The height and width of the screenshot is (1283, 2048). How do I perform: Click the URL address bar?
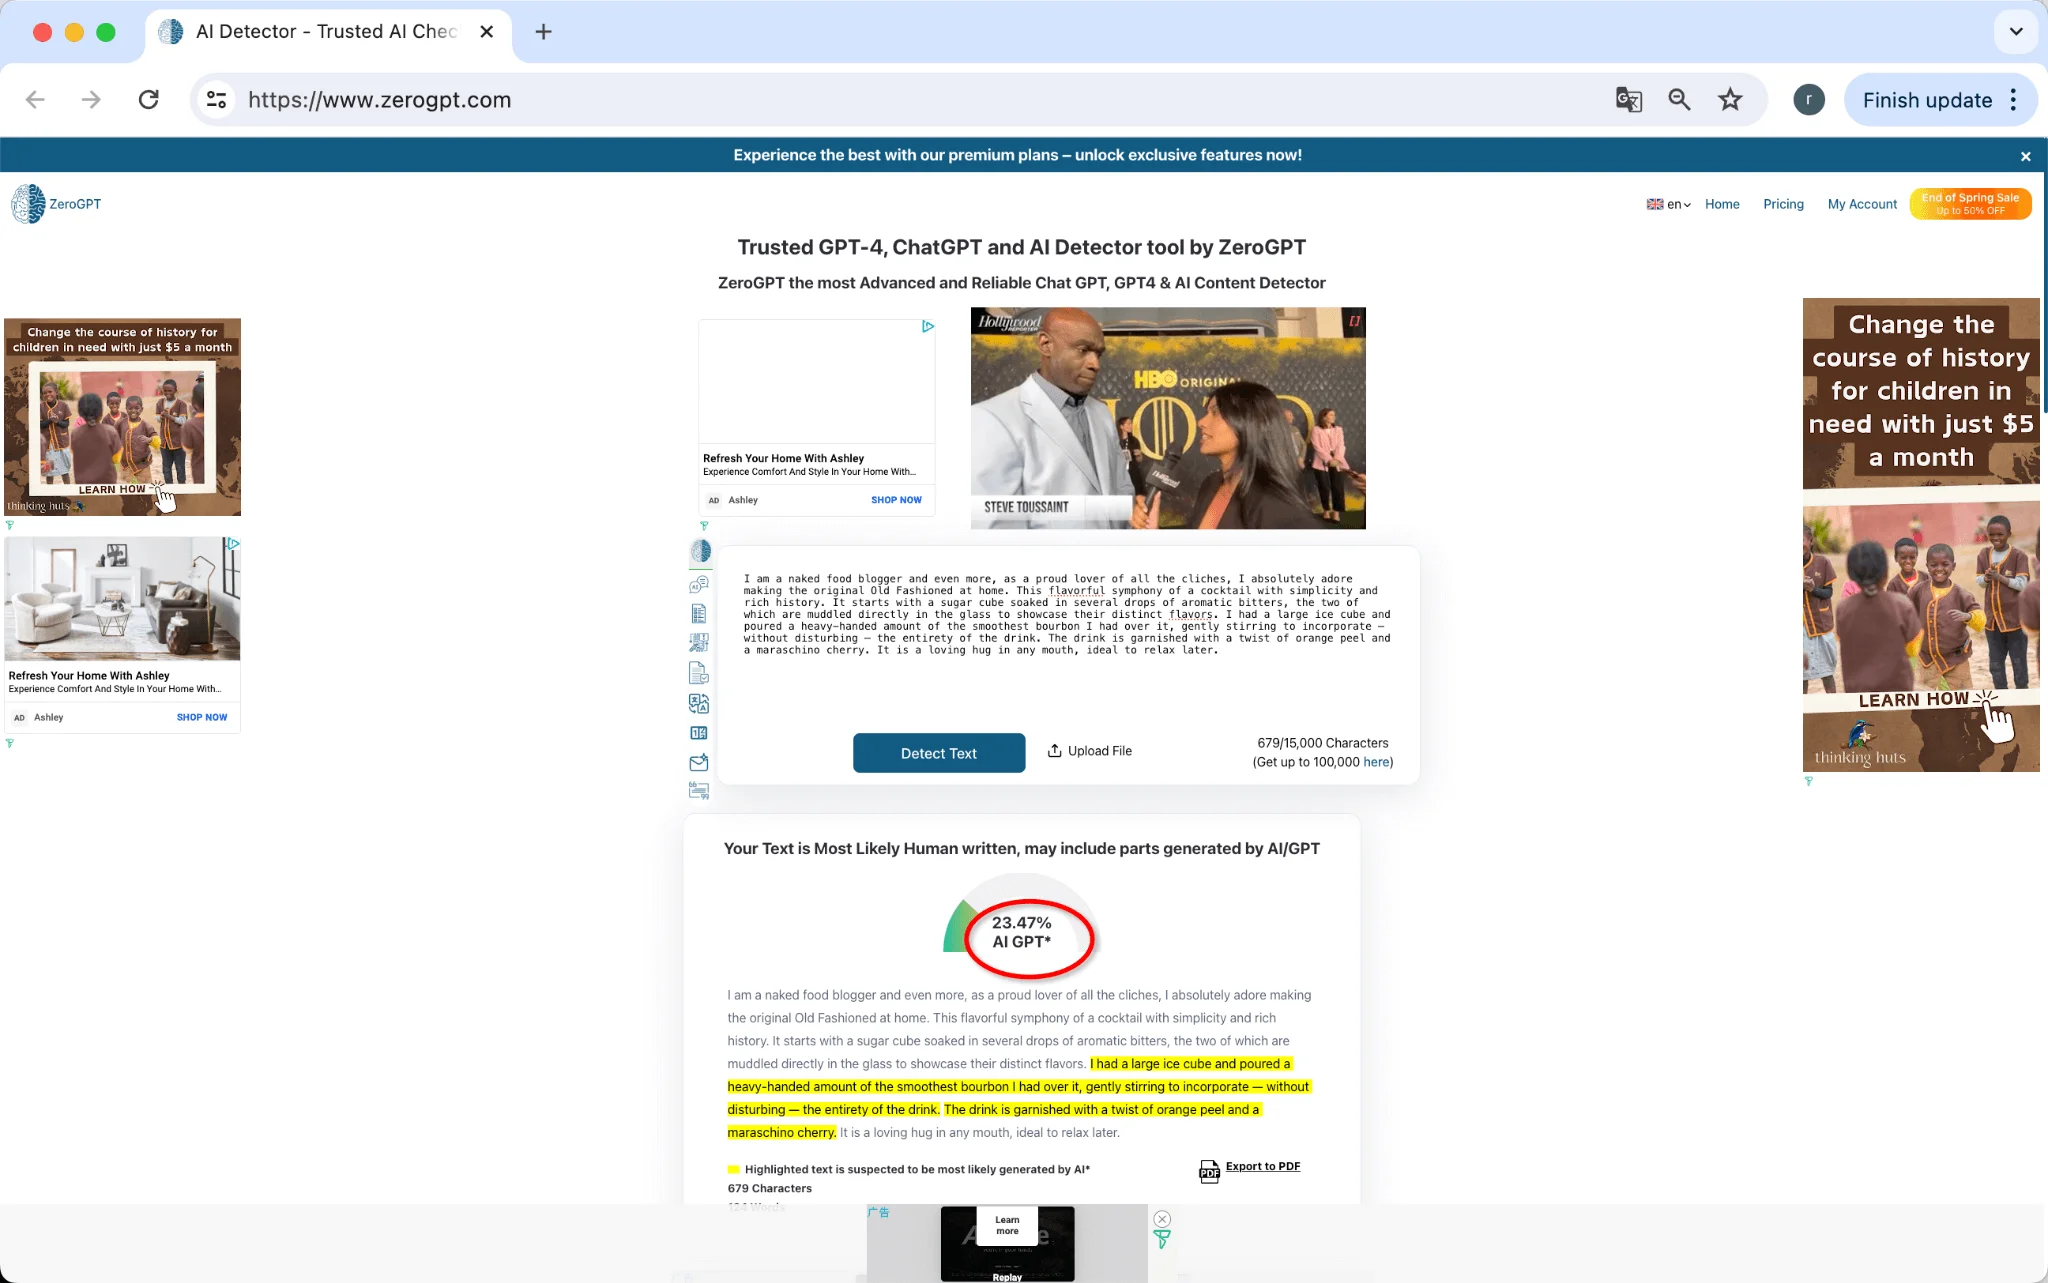[x=900, y=100]
